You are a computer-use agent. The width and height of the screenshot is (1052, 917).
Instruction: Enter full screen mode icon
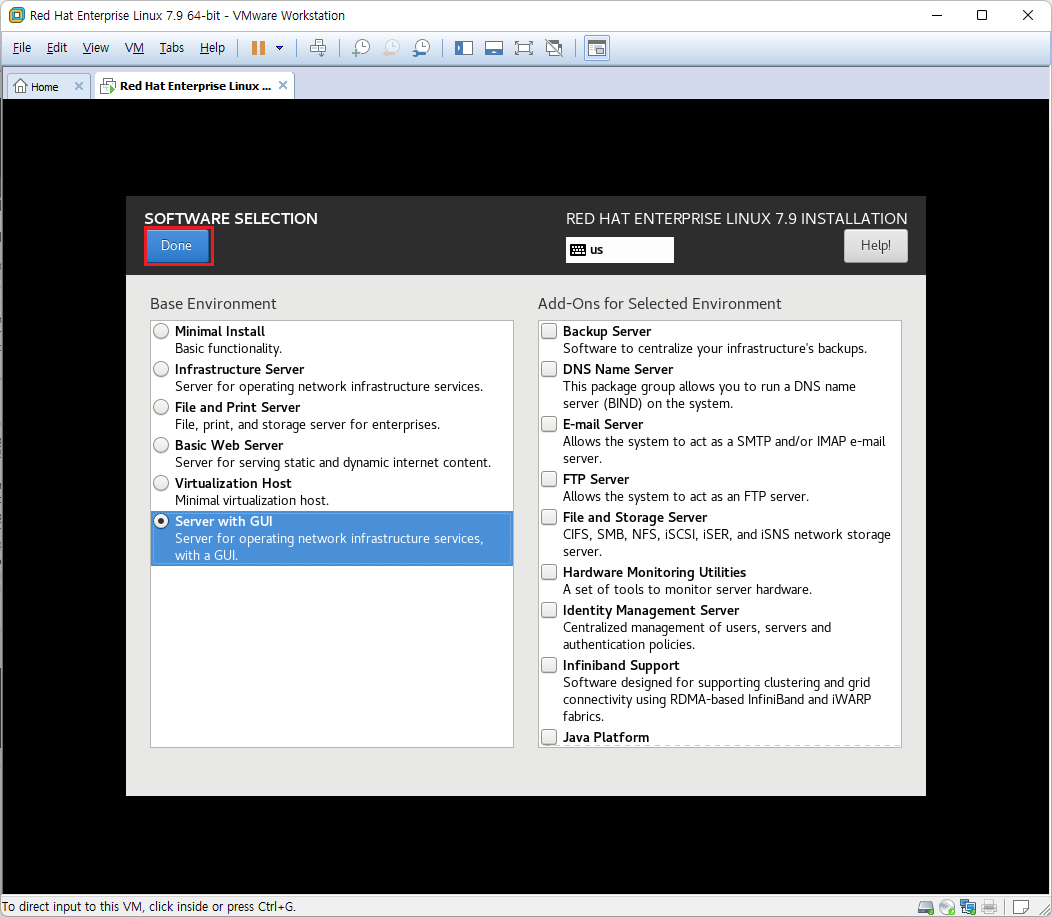coord(523,48)
